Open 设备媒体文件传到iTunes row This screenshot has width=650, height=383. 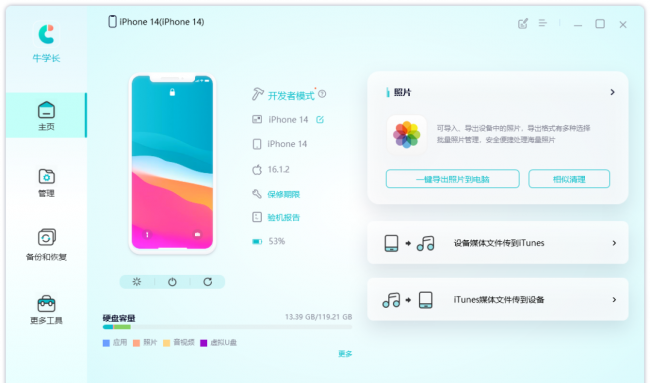point(497,243)
